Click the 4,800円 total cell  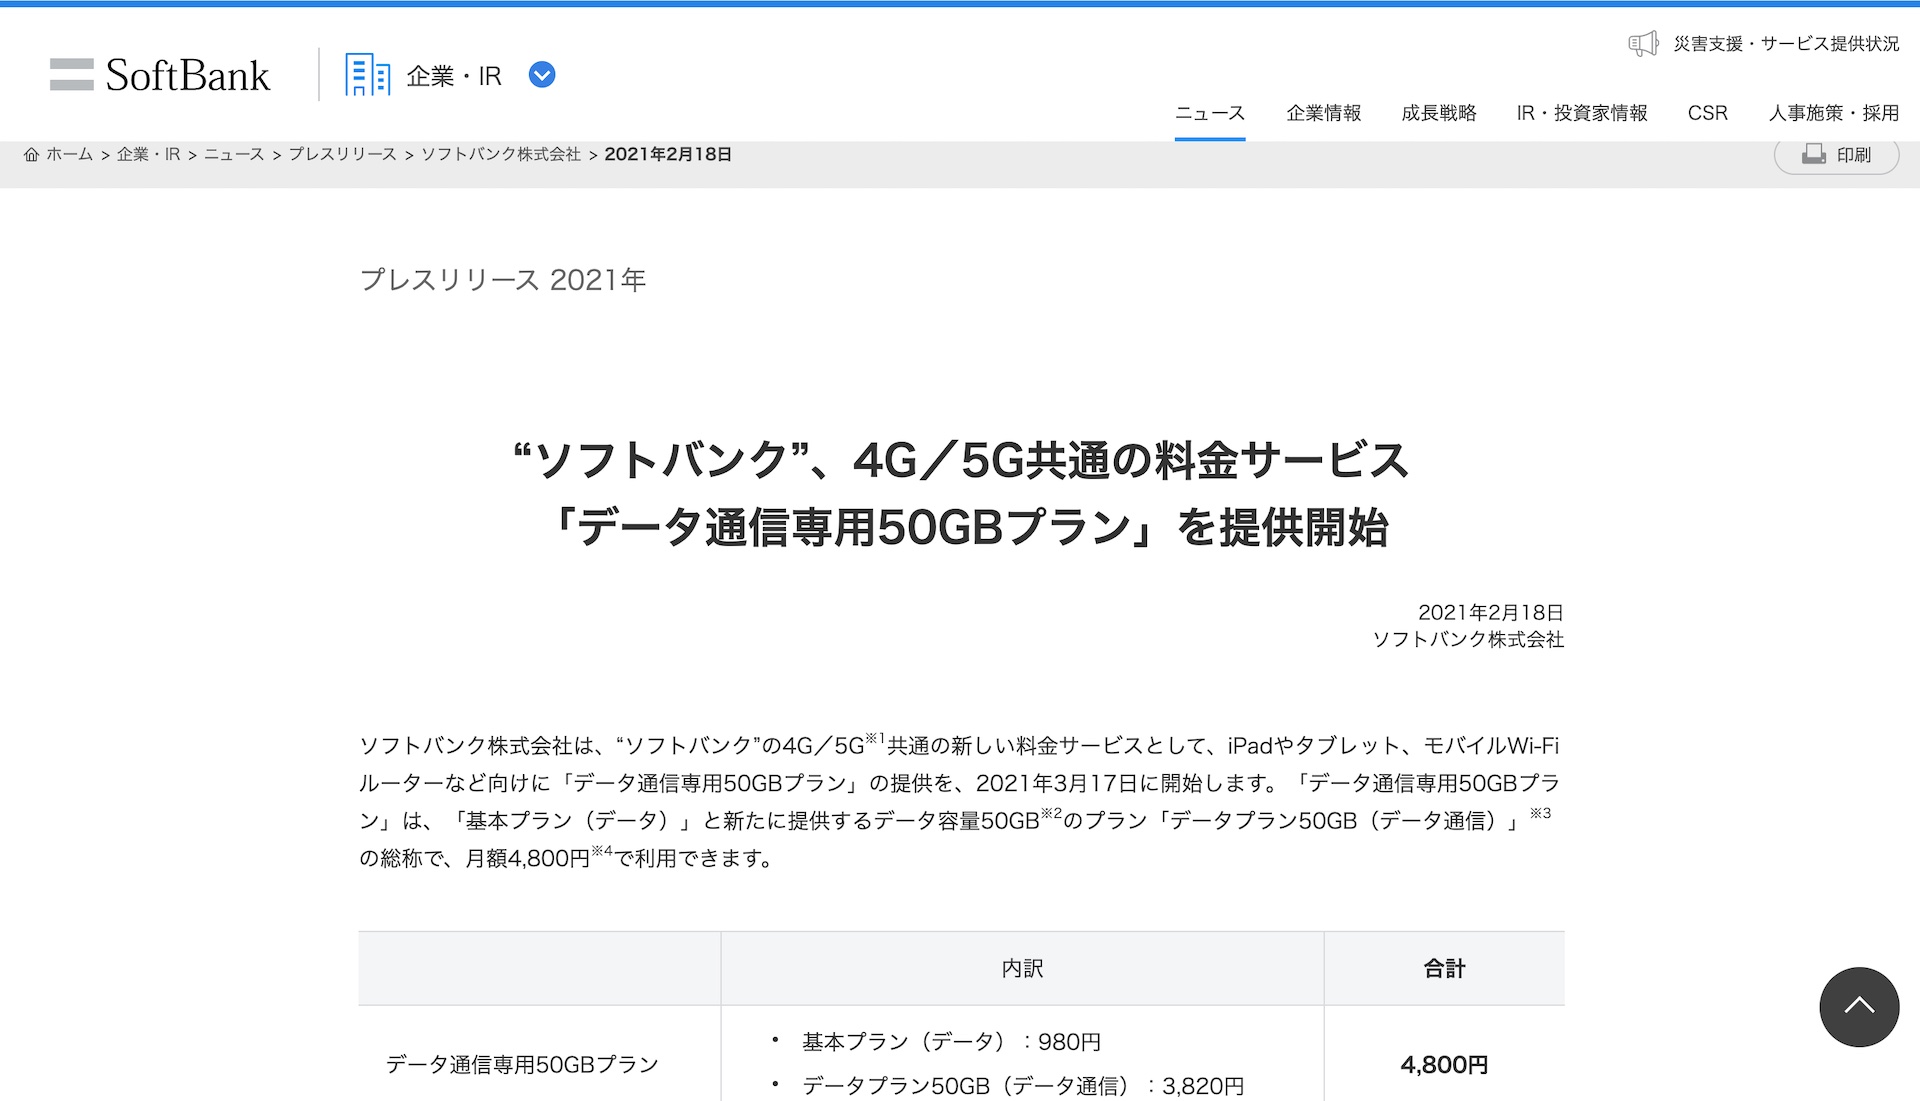[1444, 1053]
